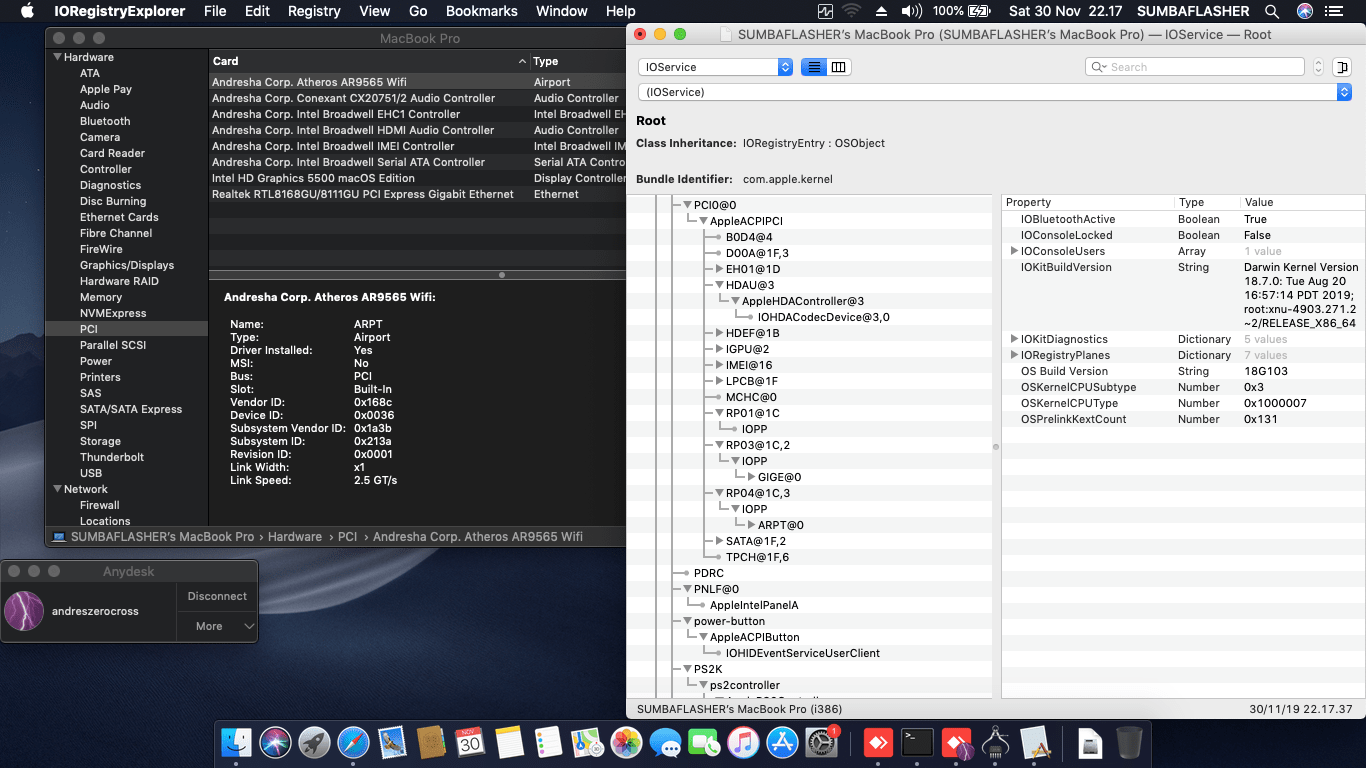Open the Go menu

click(419, 11)
